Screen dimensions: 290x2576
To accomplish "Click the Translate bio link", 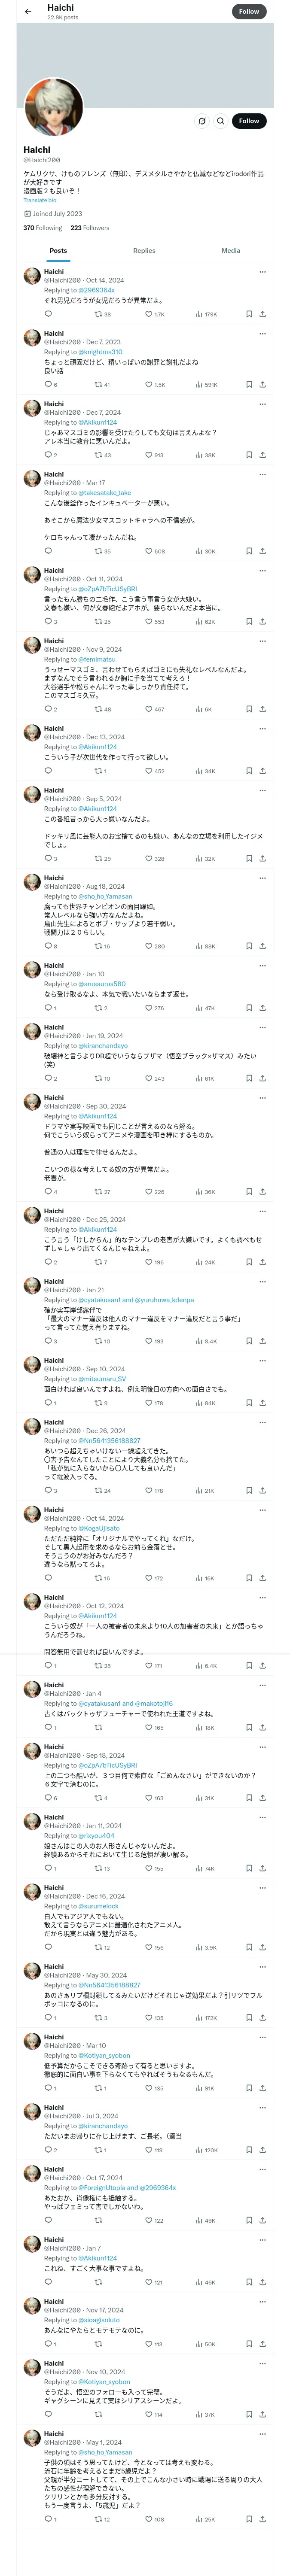I will pyautogui.click(x=40, y=200).
